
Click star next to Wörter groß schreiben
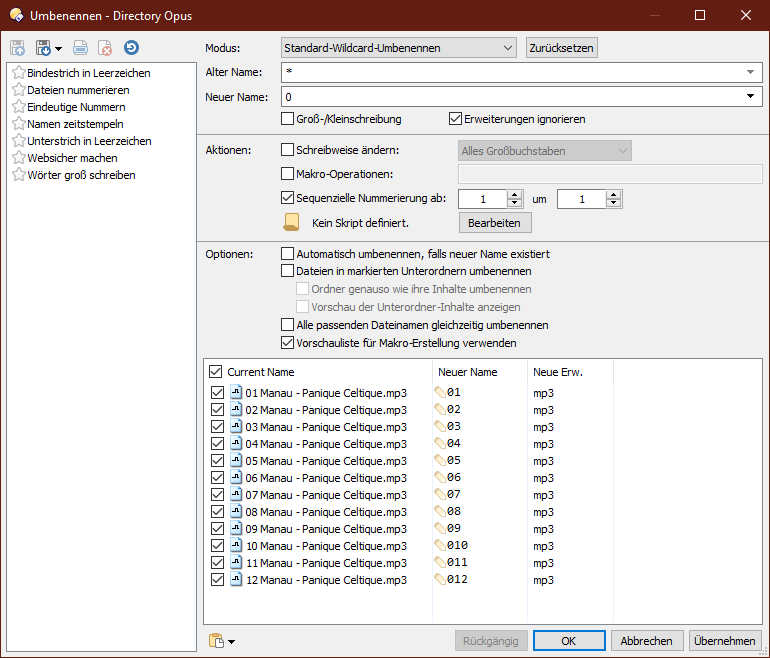click(19, 175)
